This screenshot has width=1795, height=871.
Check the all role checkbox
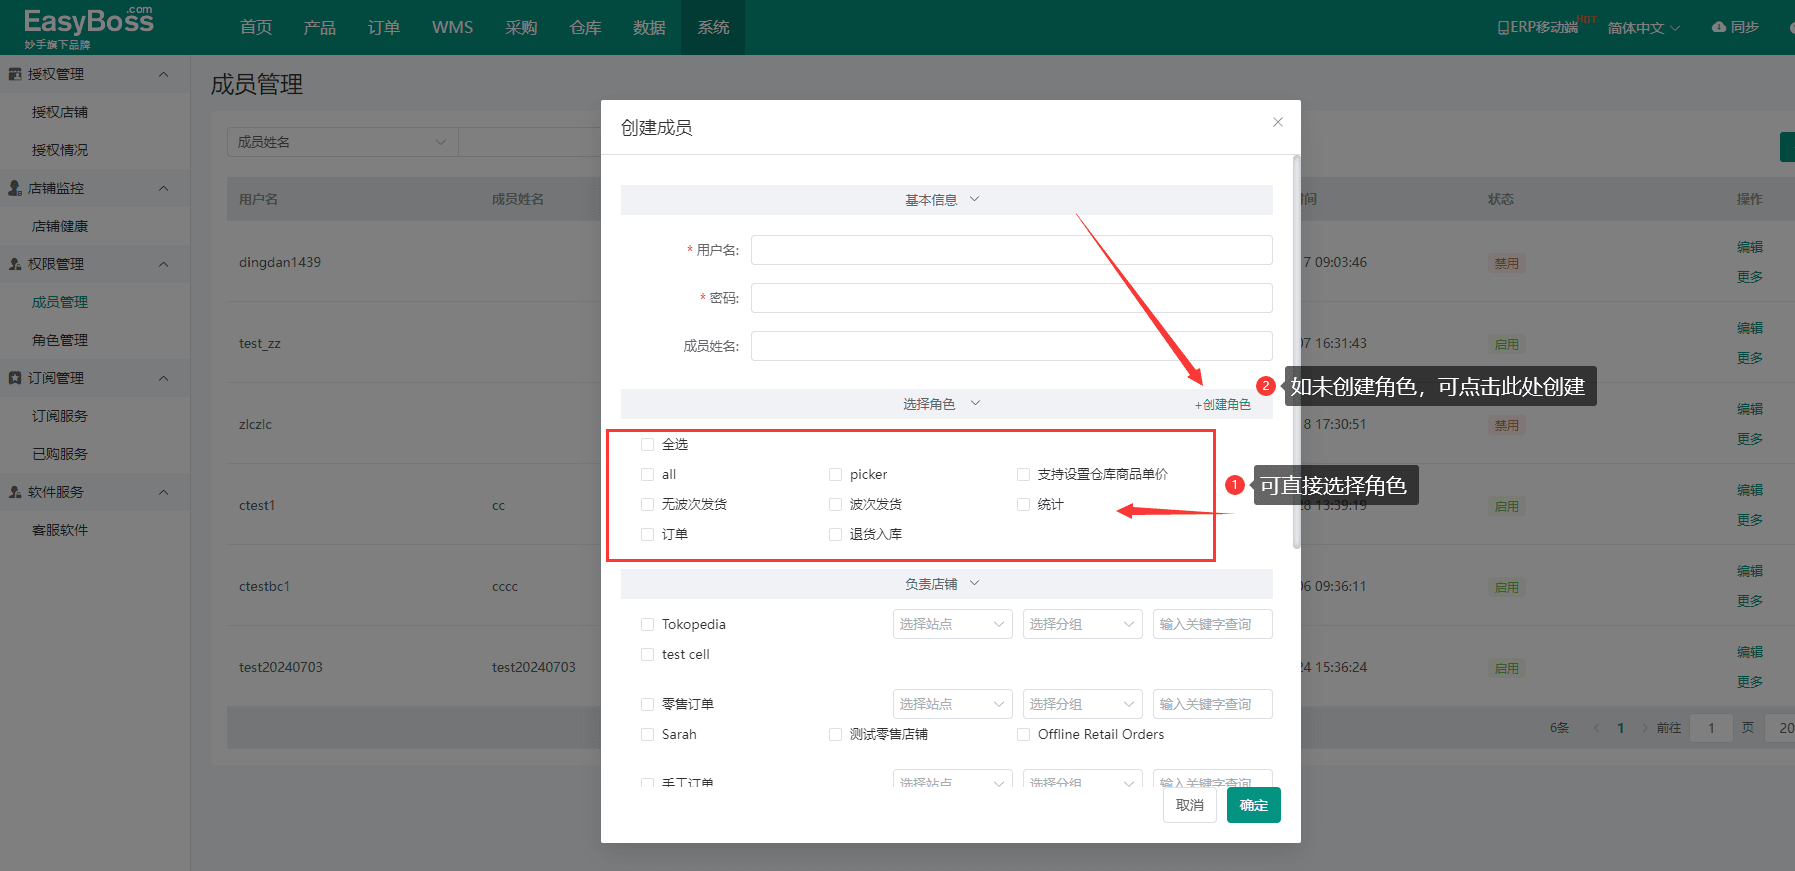coord(647,475)
